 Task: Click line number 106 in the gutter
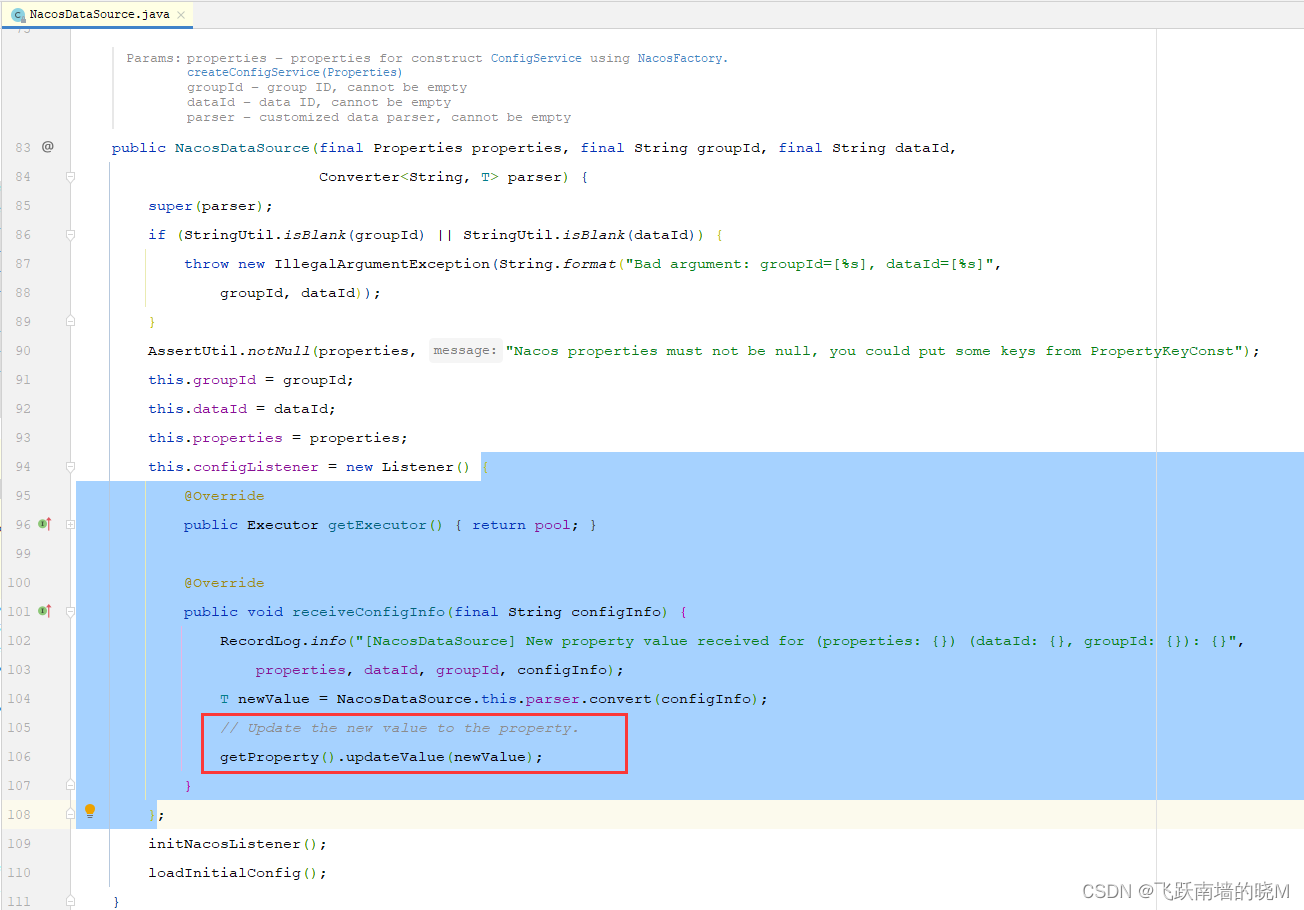(19, 756)
